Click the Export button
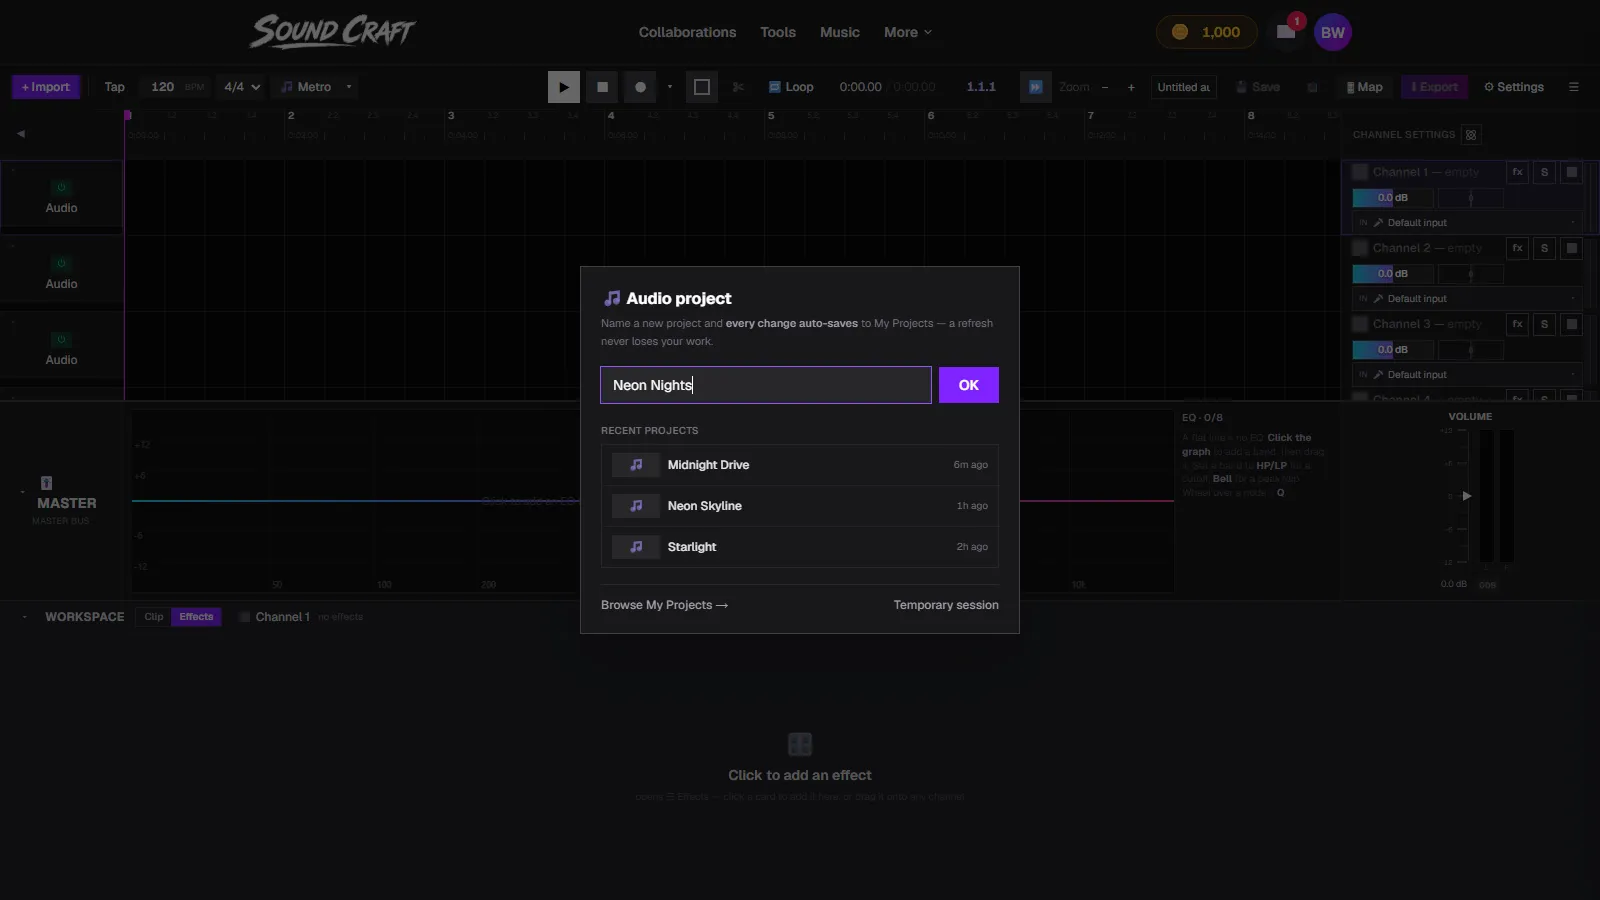 pos(1434,87)
